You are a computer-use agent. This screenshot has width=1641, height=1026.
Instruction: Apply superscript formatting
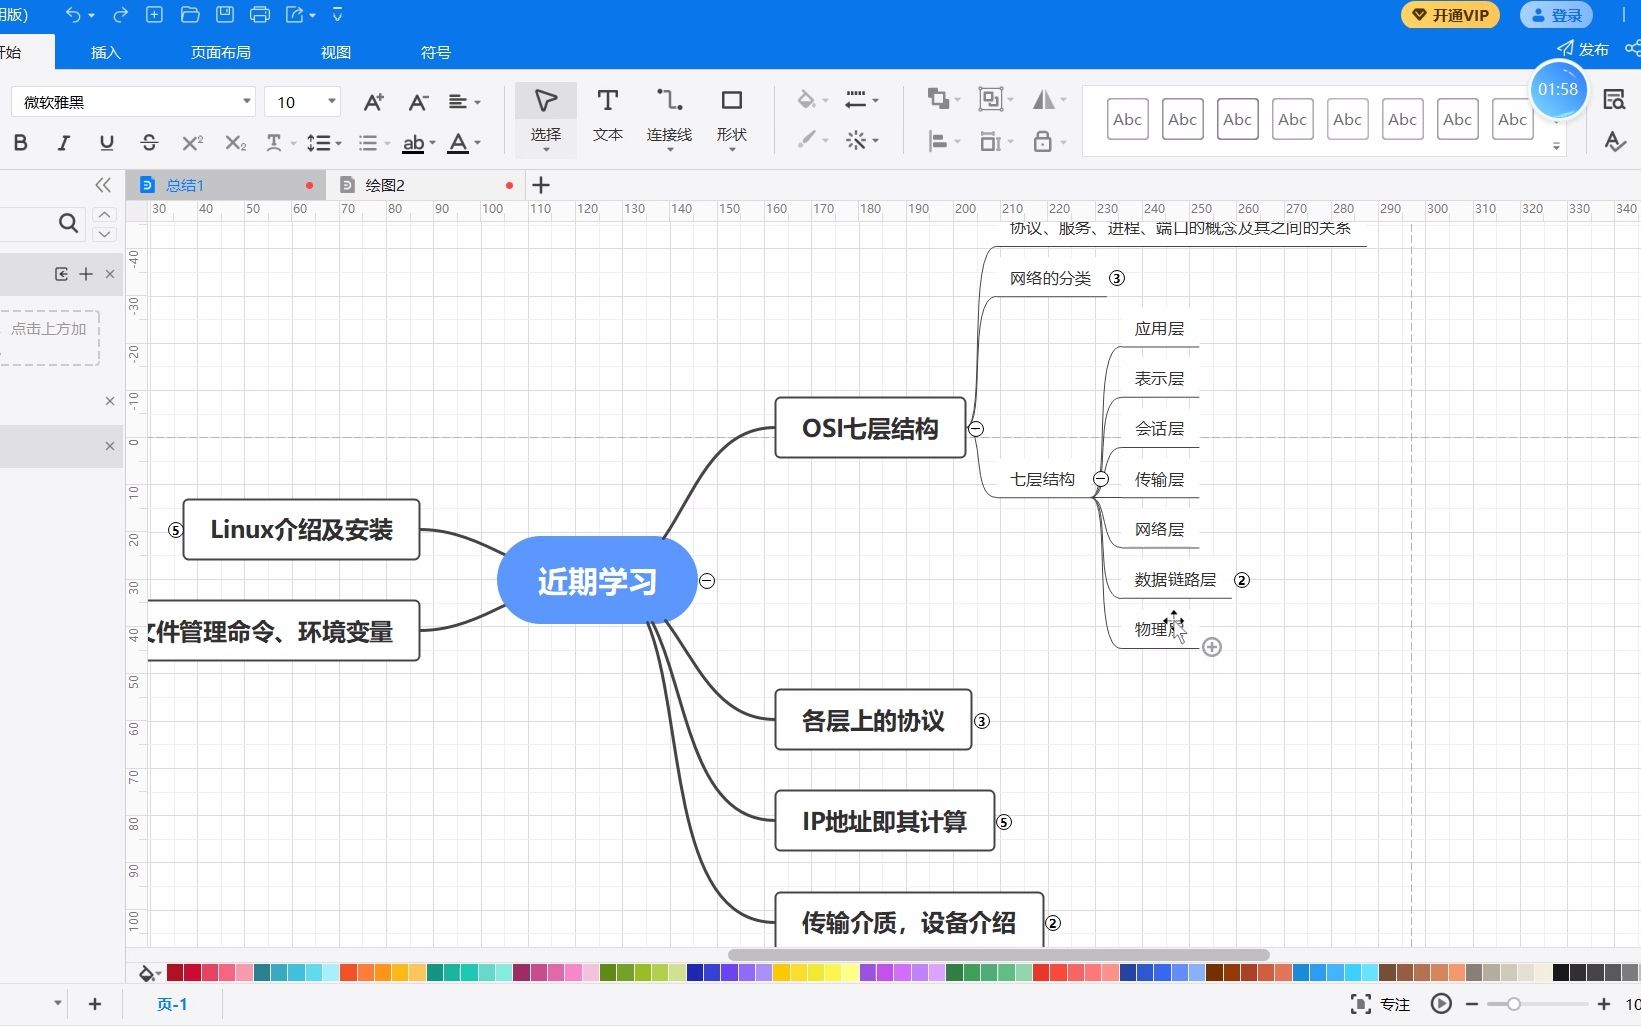click(x=192, y=143)
